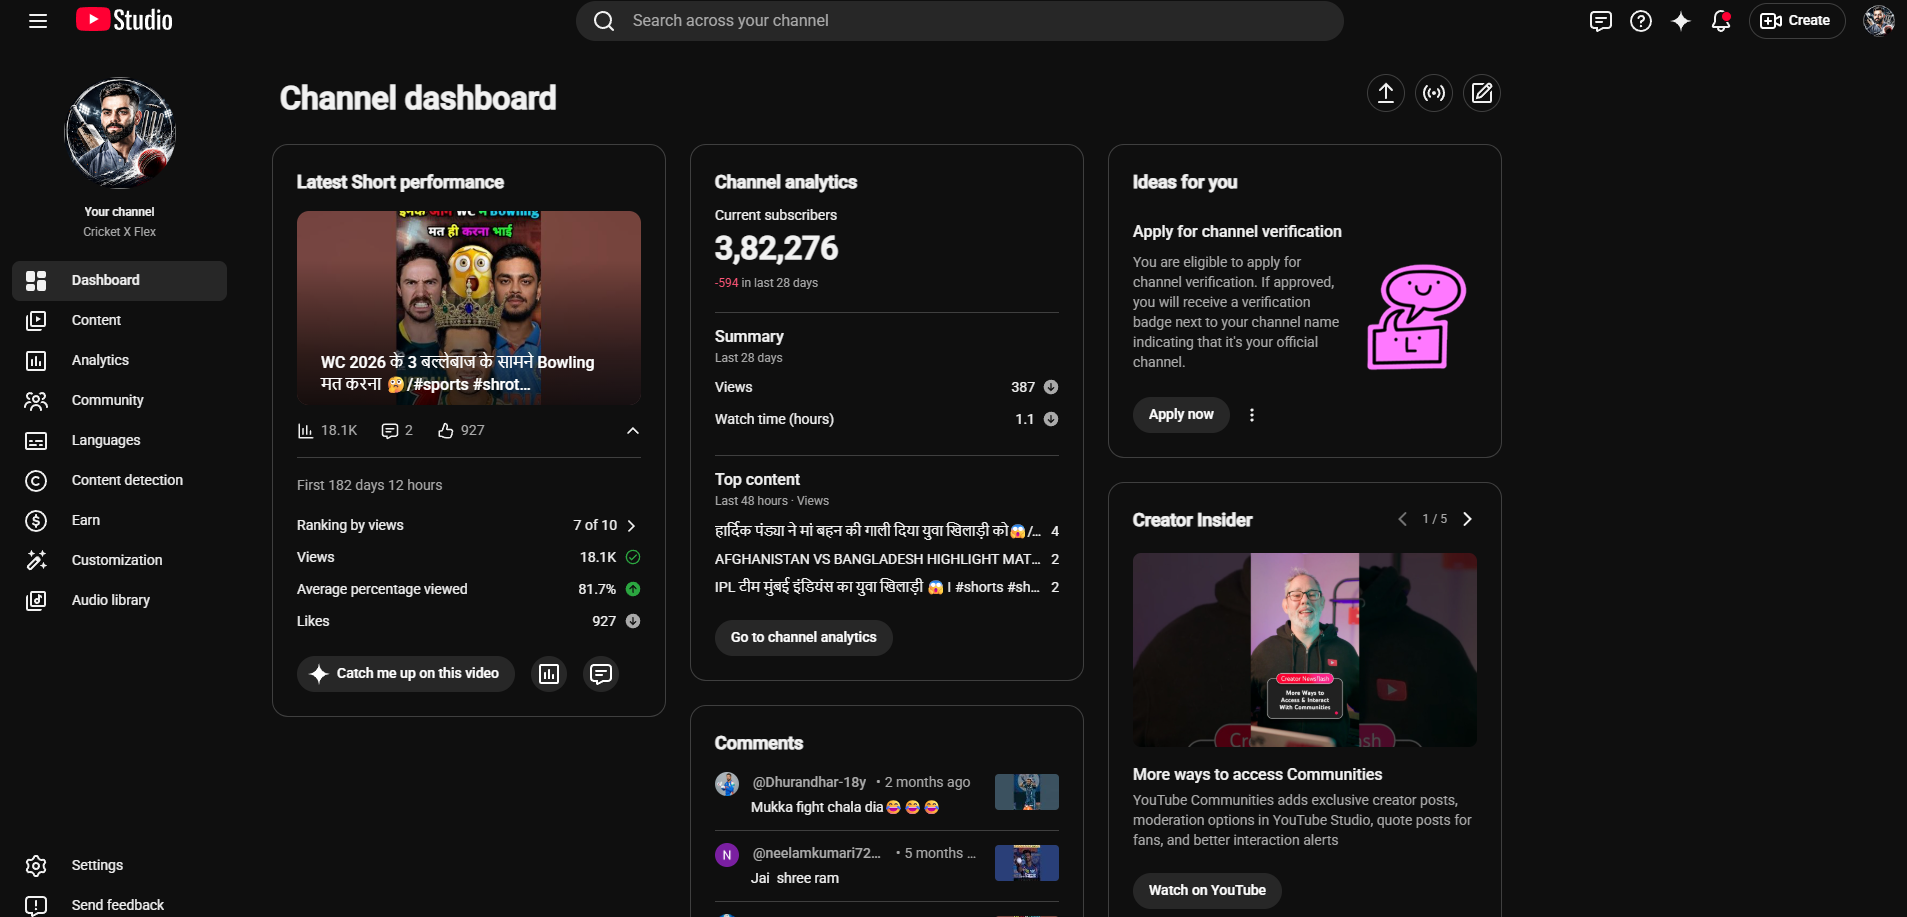The width and height of the screenshot is (1907, 917).
Task: Open video comments icon beside Catch me up
Action: tap(601, 674)
